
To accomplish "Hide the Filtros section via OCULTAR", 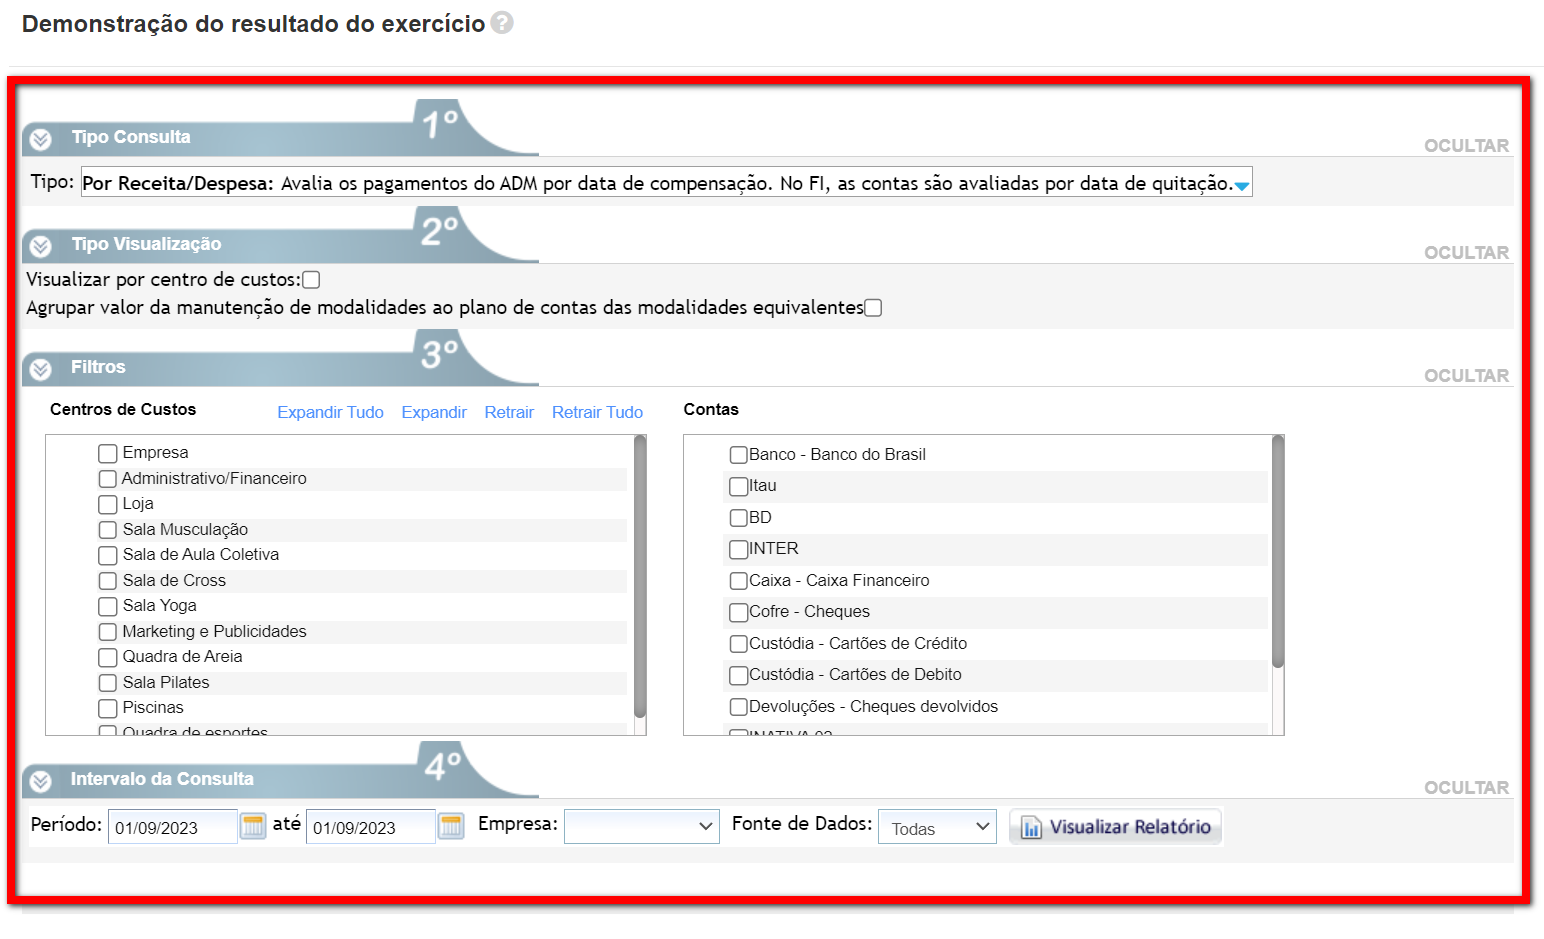I will pyautogui.click(x=1466, y=376).
